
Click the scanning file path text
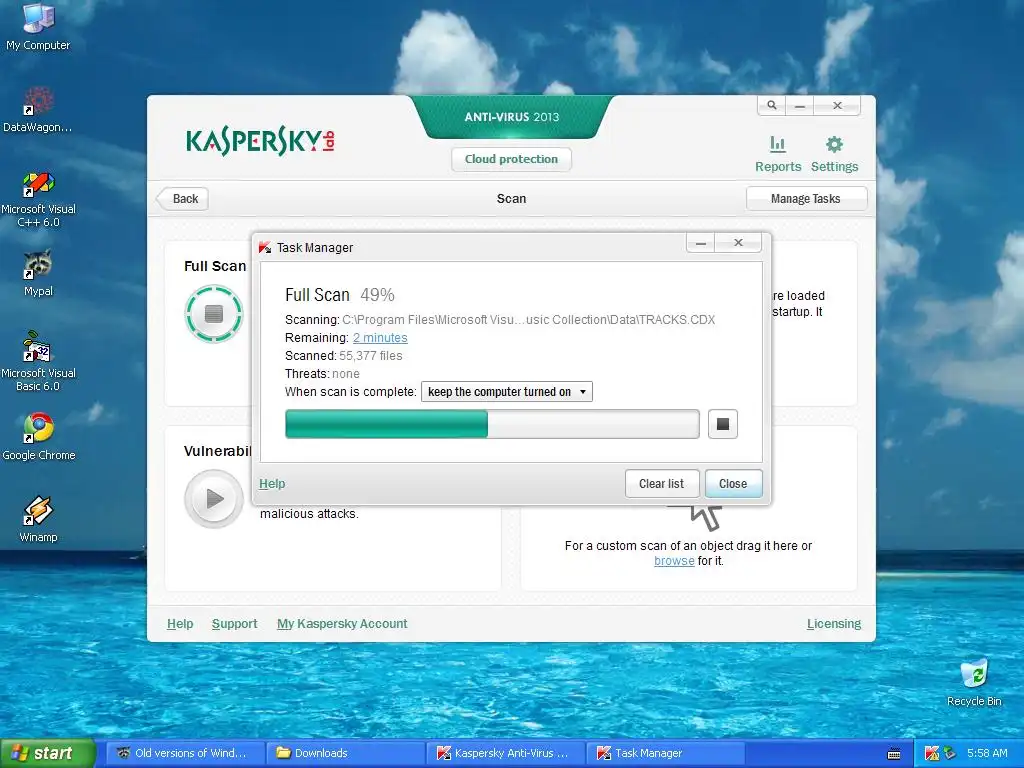[528, 320]
